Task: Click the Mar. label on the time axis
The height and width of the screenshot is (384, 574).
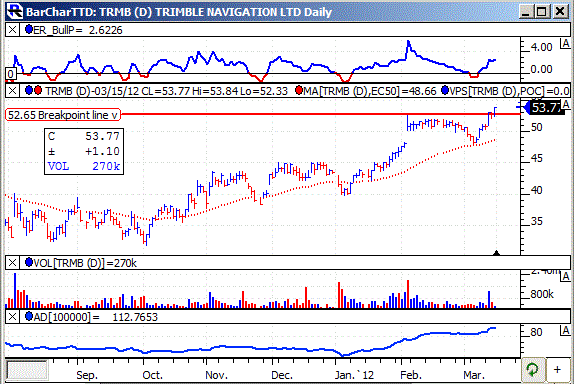Action: tap(474, 375)
